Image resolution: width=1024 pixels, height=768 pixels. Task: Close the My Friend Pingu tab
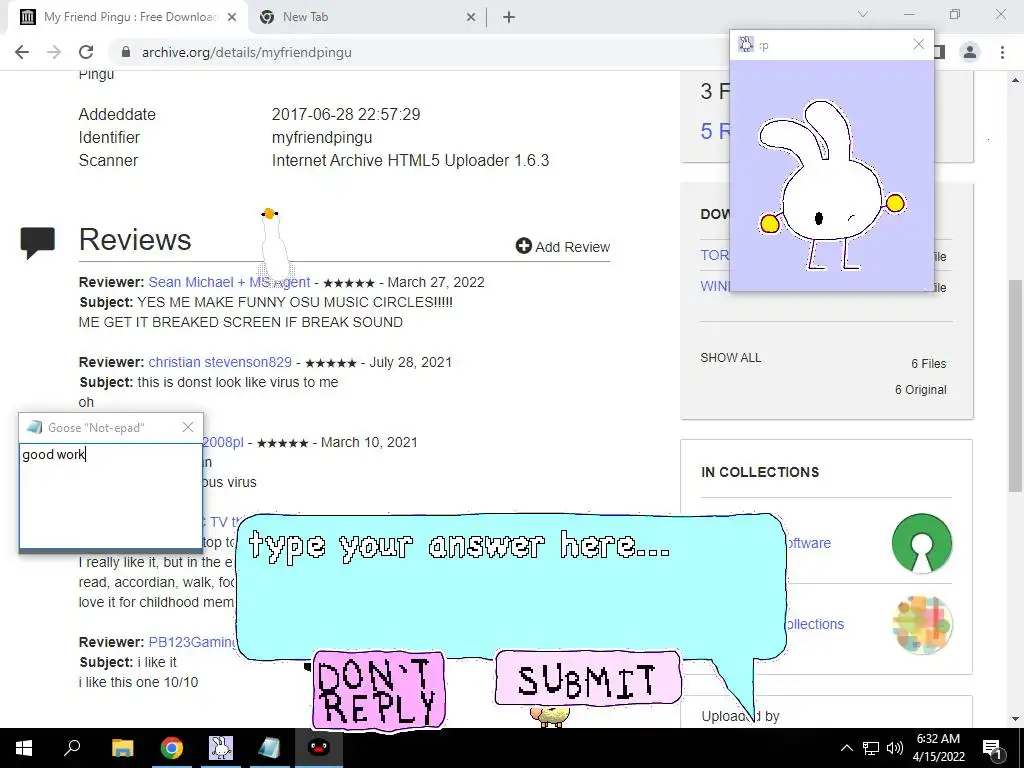pos(232,18)
